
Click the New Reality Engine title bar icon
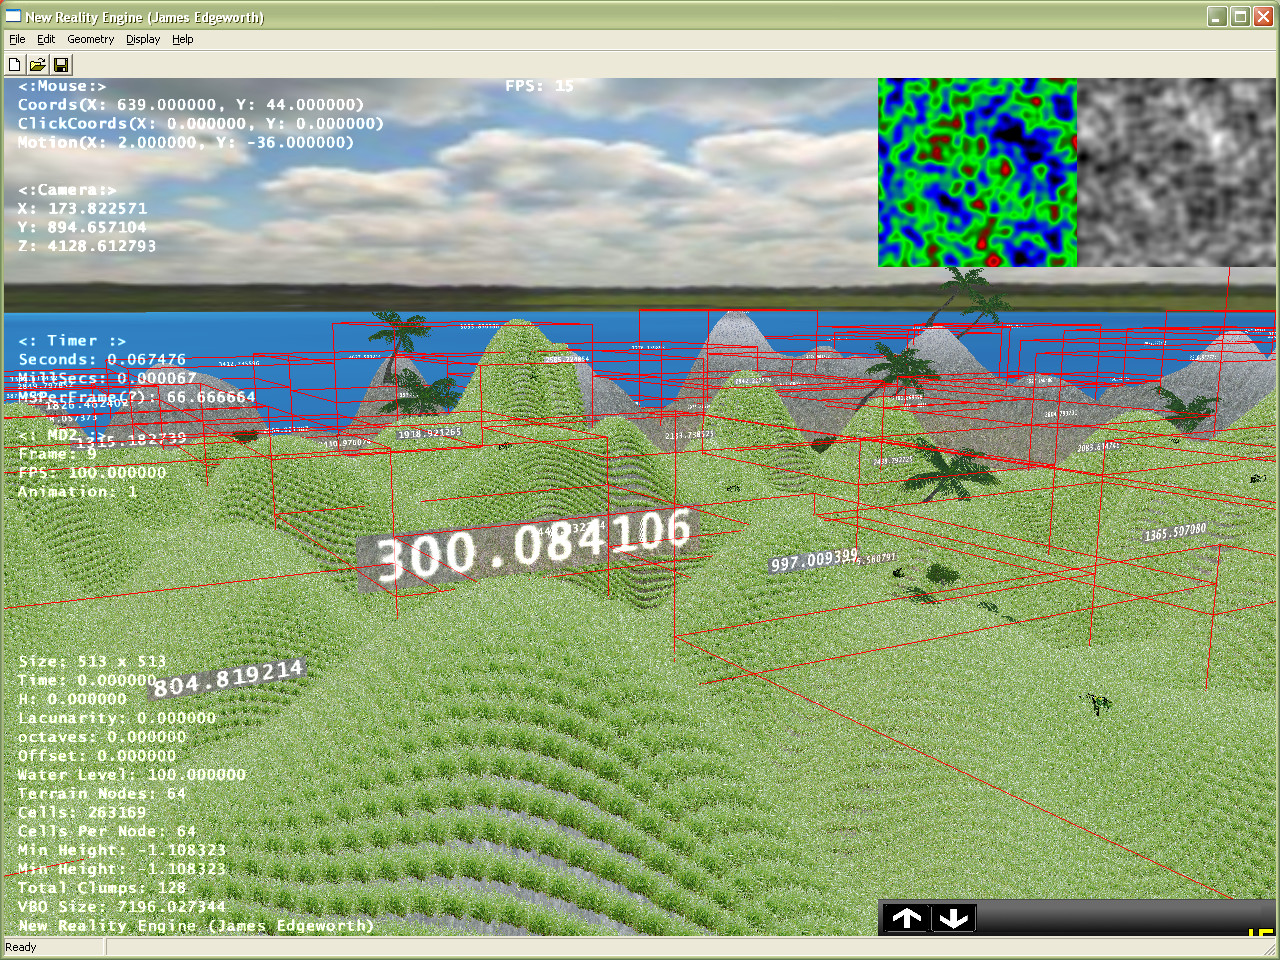(11, 16)
